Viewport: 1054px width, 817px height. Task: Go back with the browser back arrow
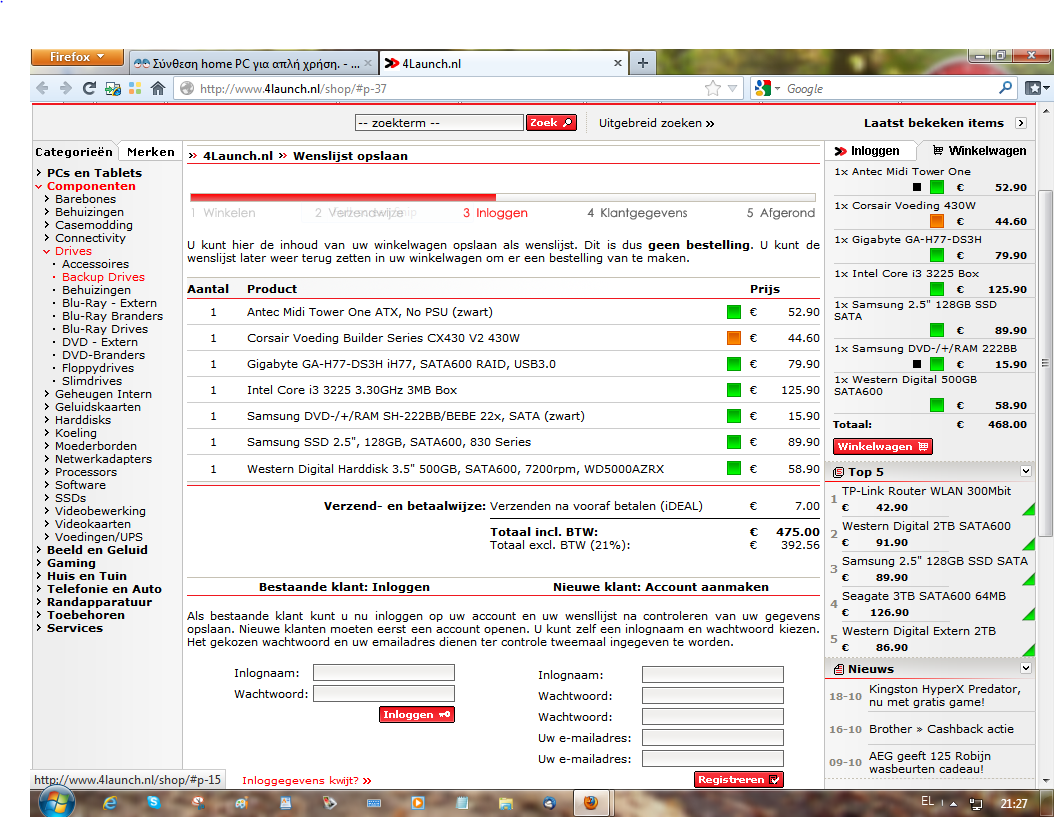42,88
